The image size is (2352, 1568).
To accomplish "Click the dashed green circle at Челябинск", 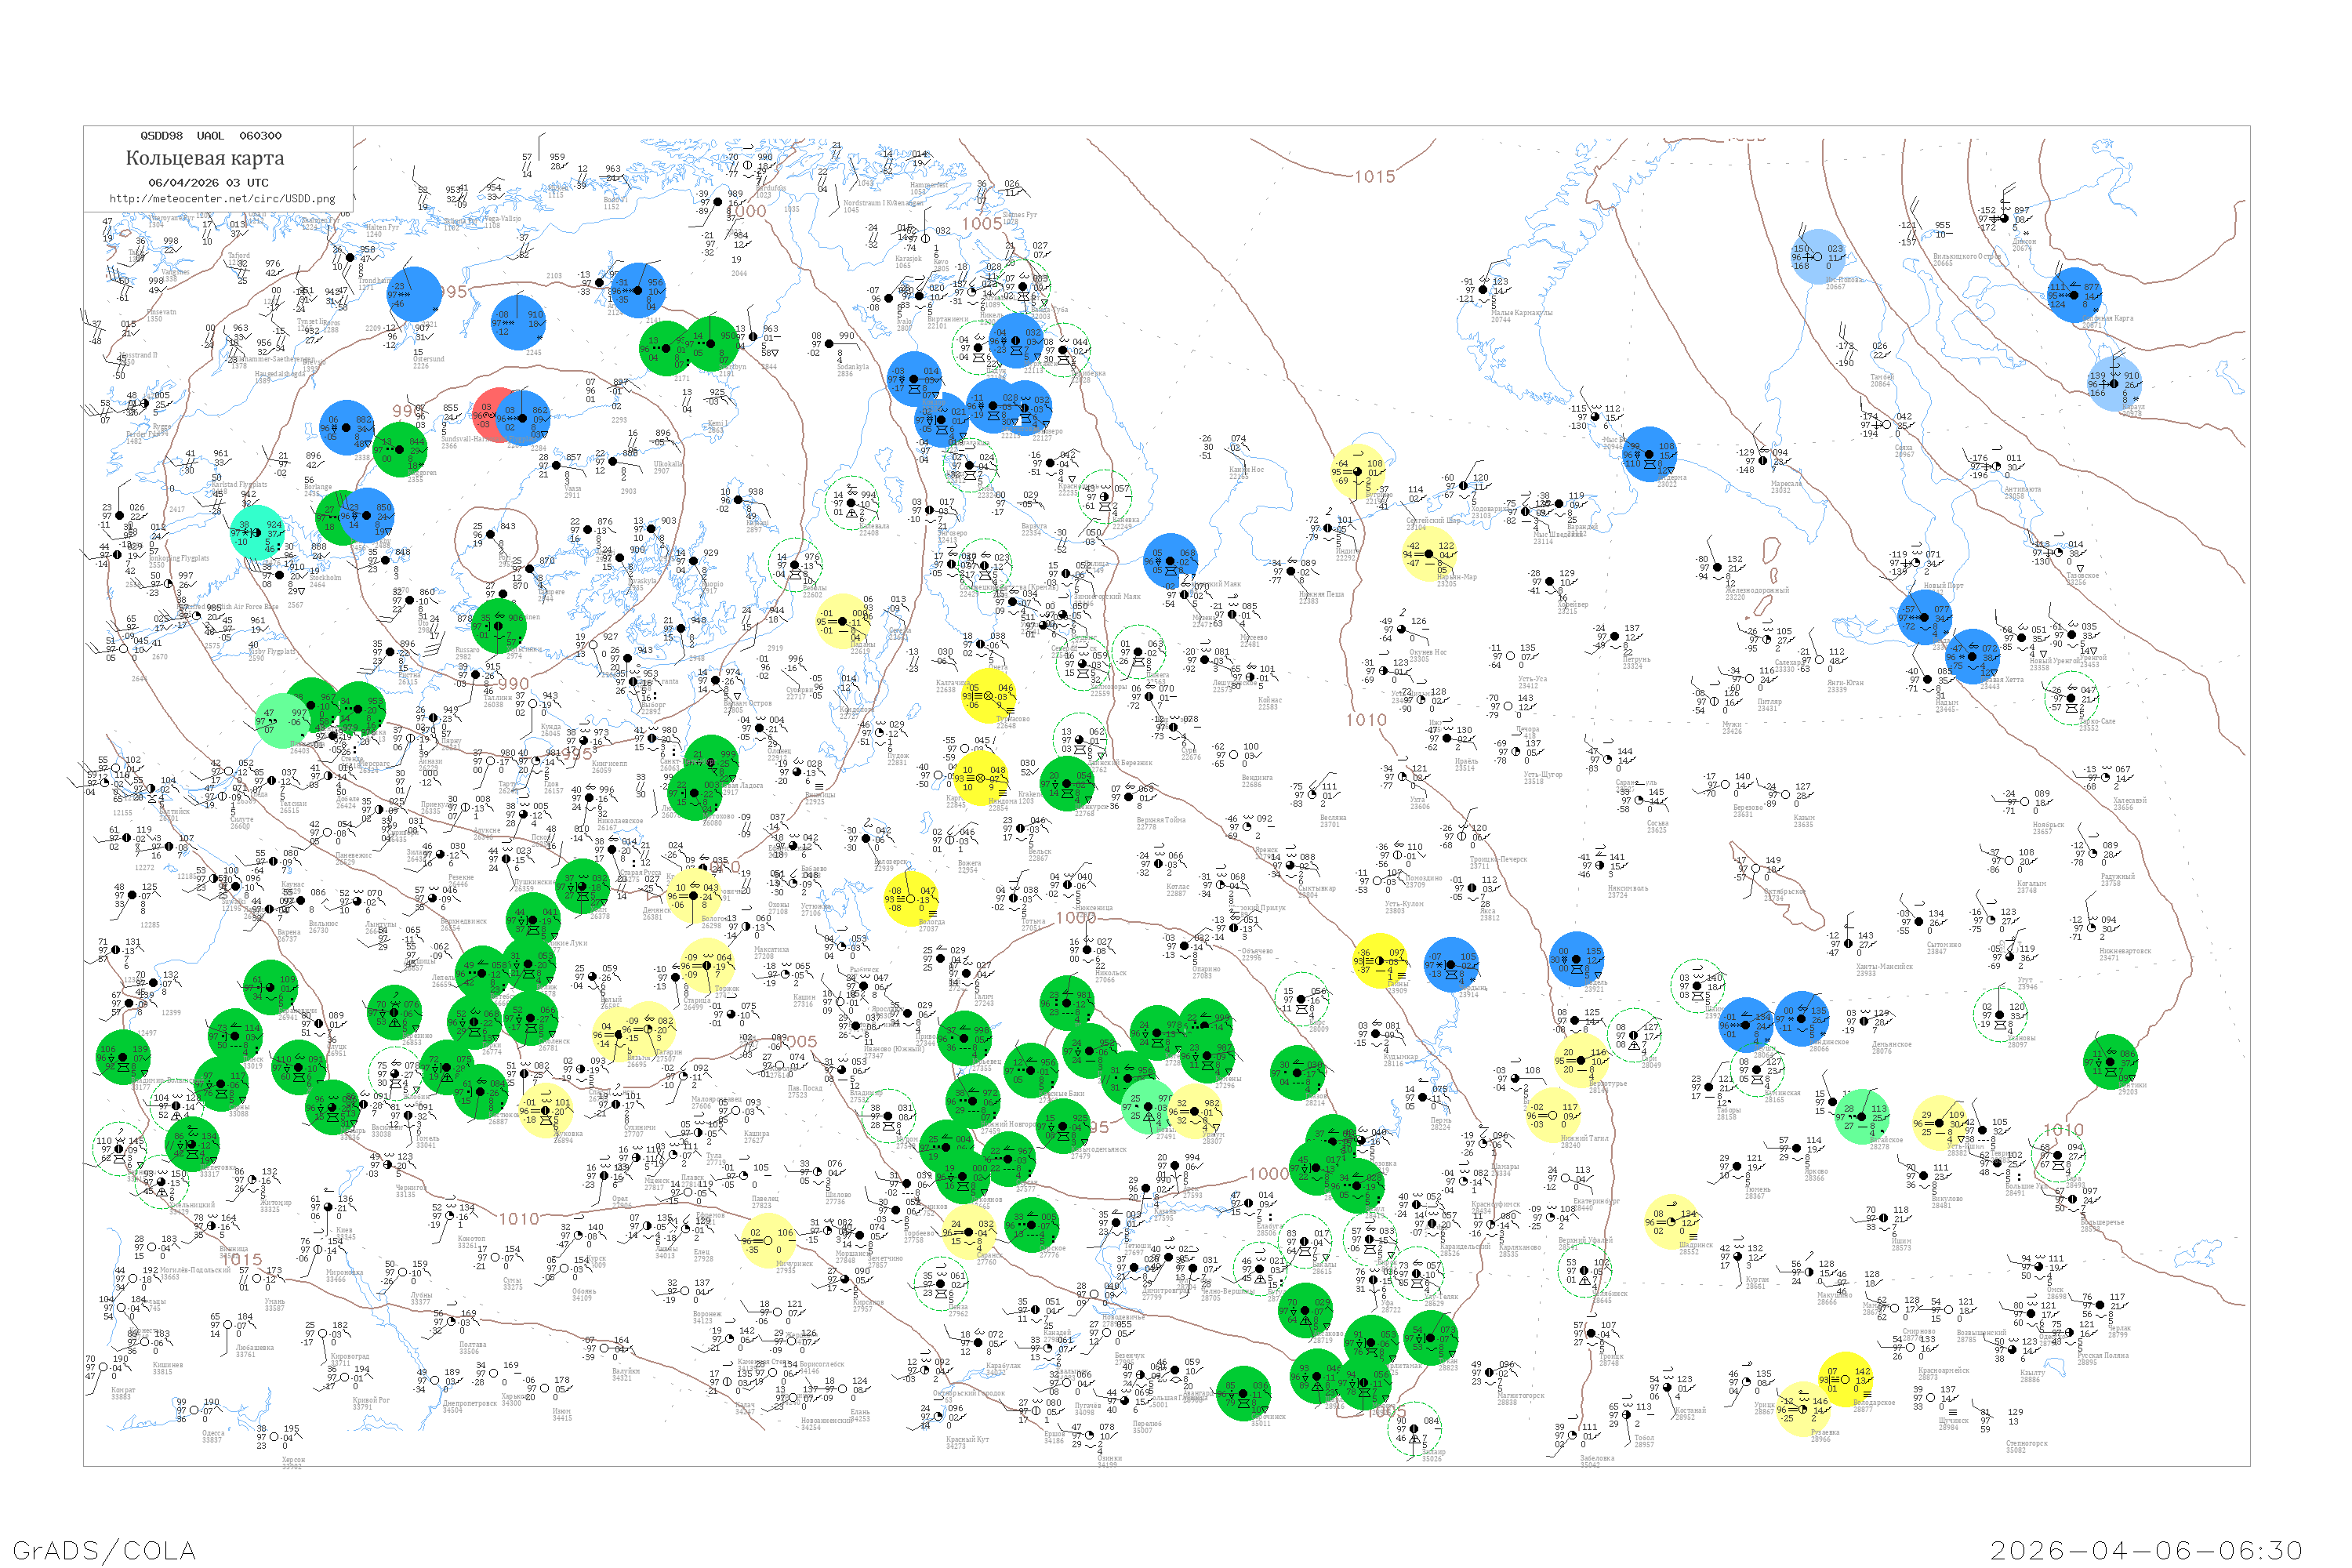I will coord(1586,1270).
